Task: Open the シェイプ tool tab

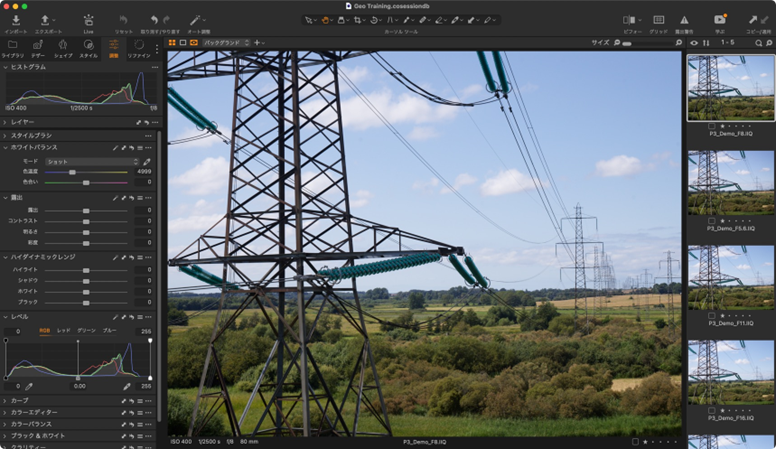Action: 63,49
